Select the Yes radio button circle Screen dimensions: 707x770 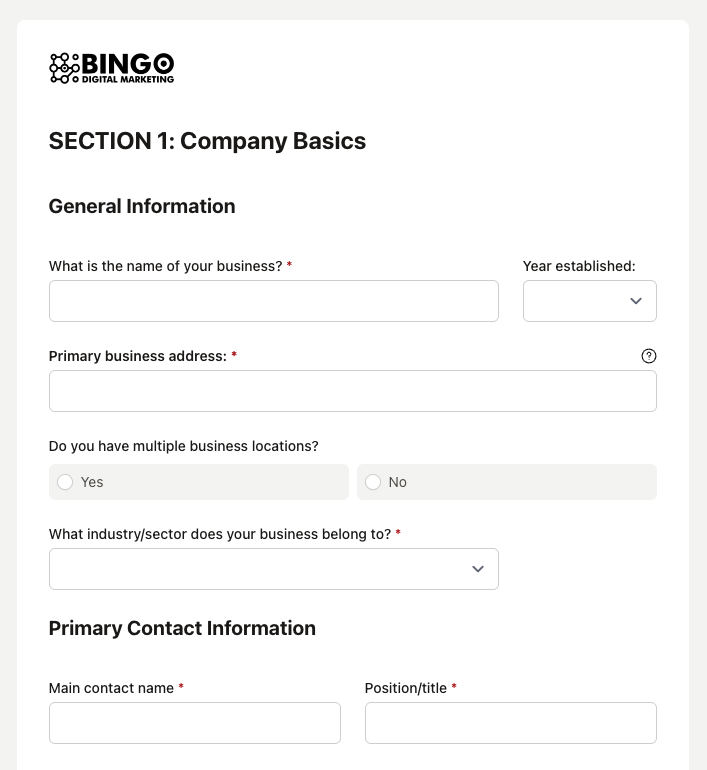(65, 482)
